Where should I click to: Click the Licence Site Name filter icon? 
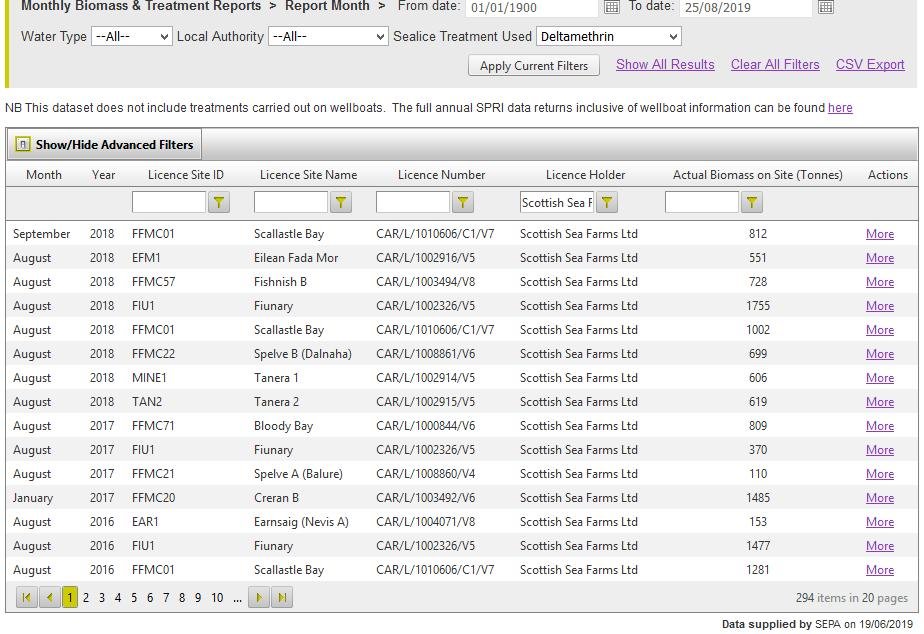pyautogui.click(x=341, y=203)
